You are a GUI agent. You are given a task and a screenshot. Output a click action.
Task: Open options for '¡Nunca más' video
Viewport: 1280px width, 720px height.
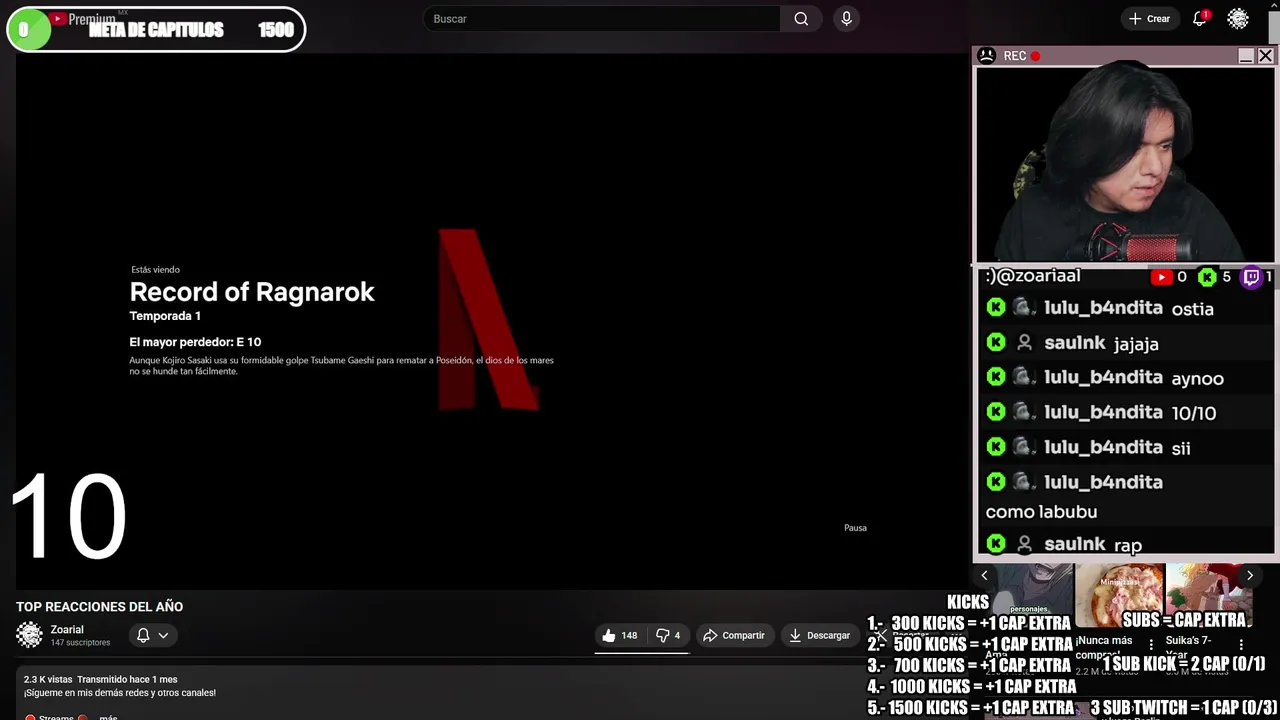tap(1151, 645)
